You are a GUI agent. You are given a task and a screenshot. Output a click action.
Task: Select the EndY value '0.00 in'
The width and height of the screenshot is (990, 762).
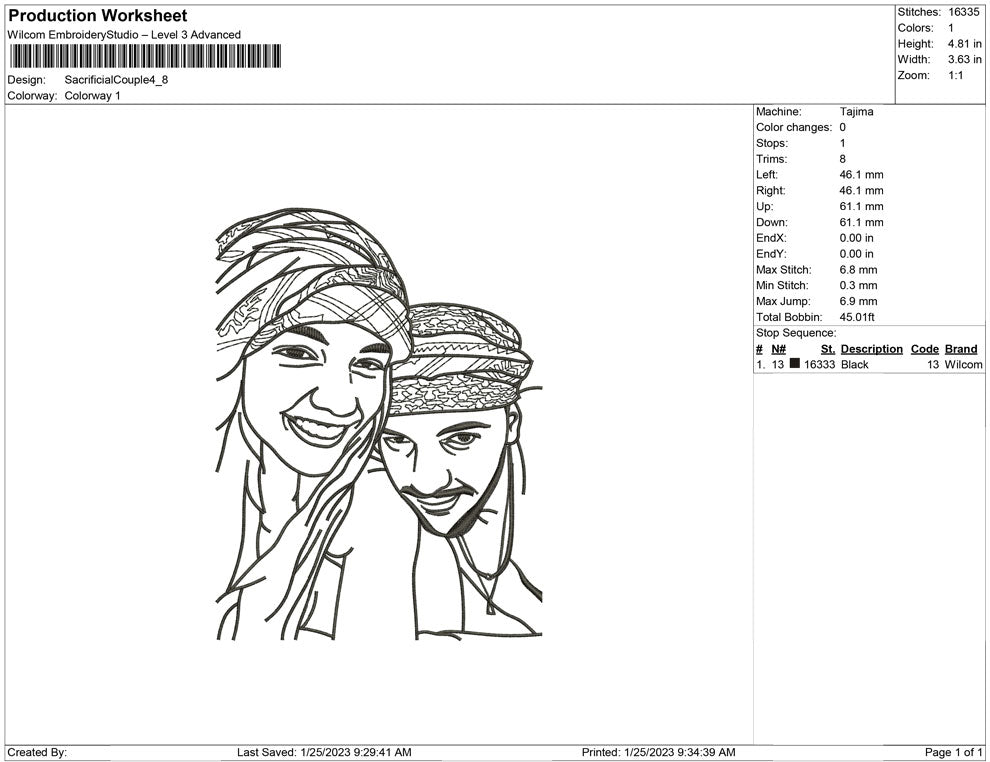point(856,253)
